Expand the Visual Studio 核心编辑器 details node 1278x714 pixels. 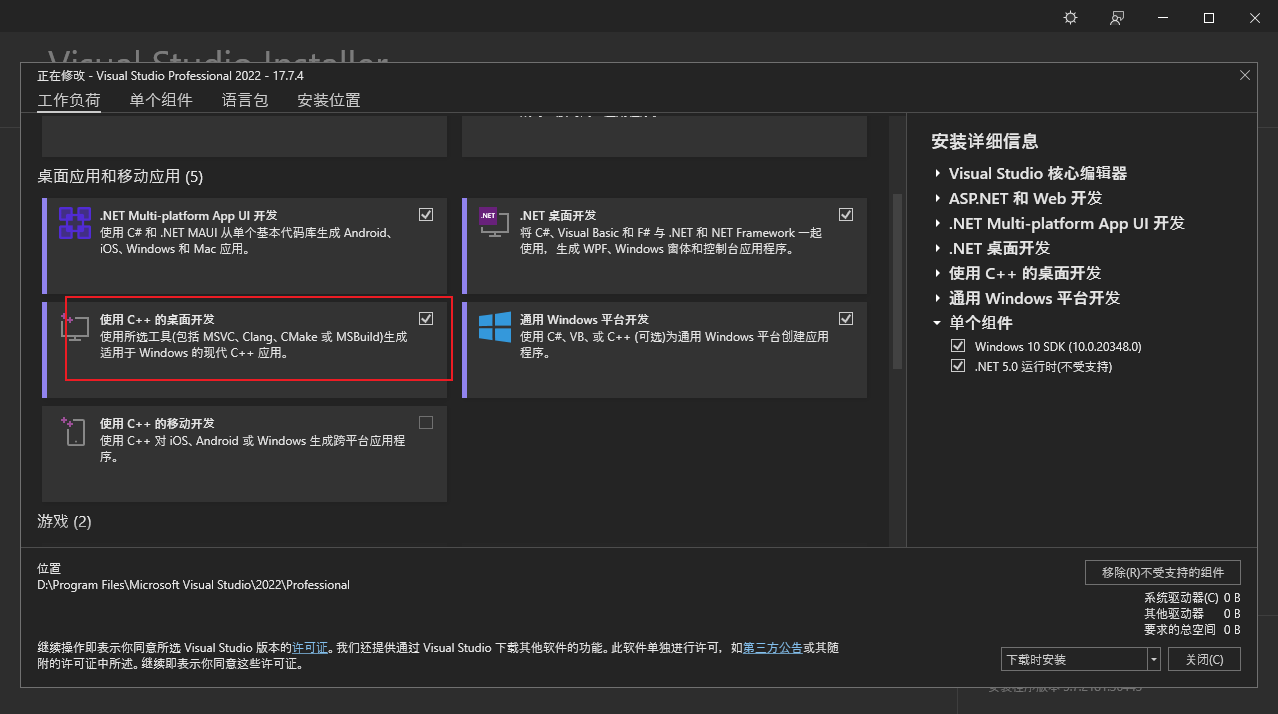(938, 174)
